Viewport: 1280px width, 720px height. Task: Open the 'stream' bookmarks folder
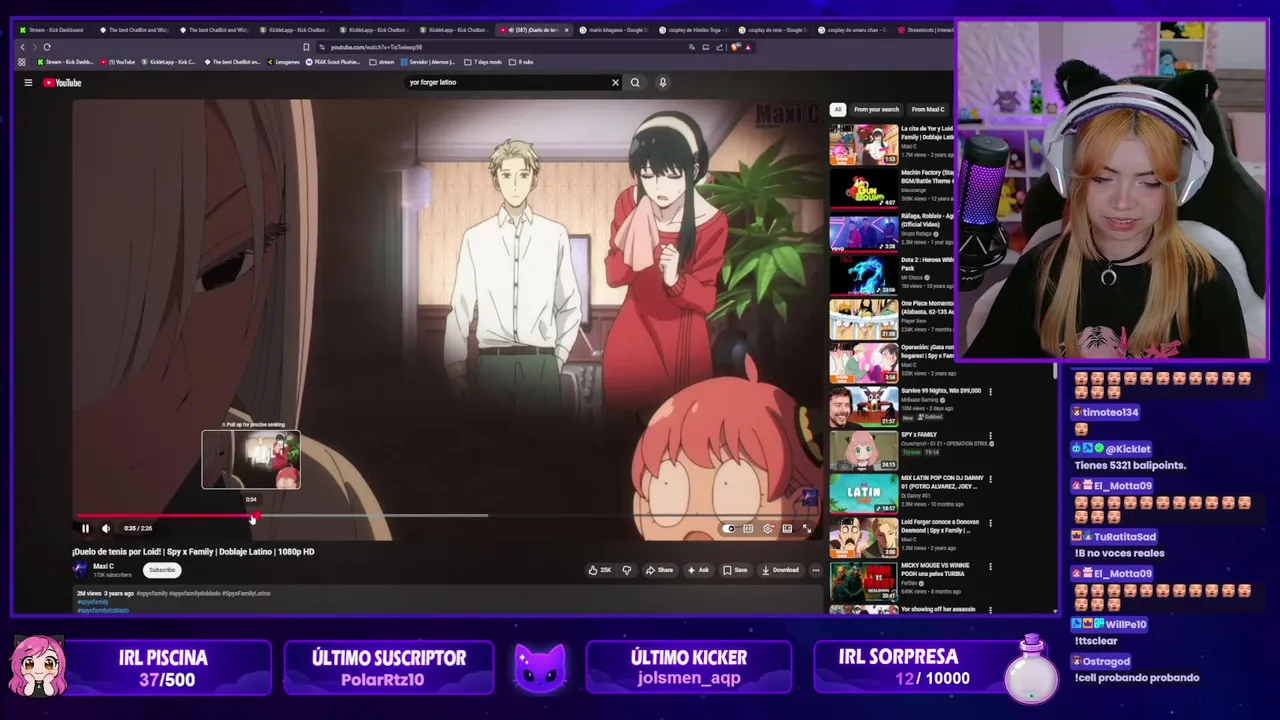coord(382,62)
